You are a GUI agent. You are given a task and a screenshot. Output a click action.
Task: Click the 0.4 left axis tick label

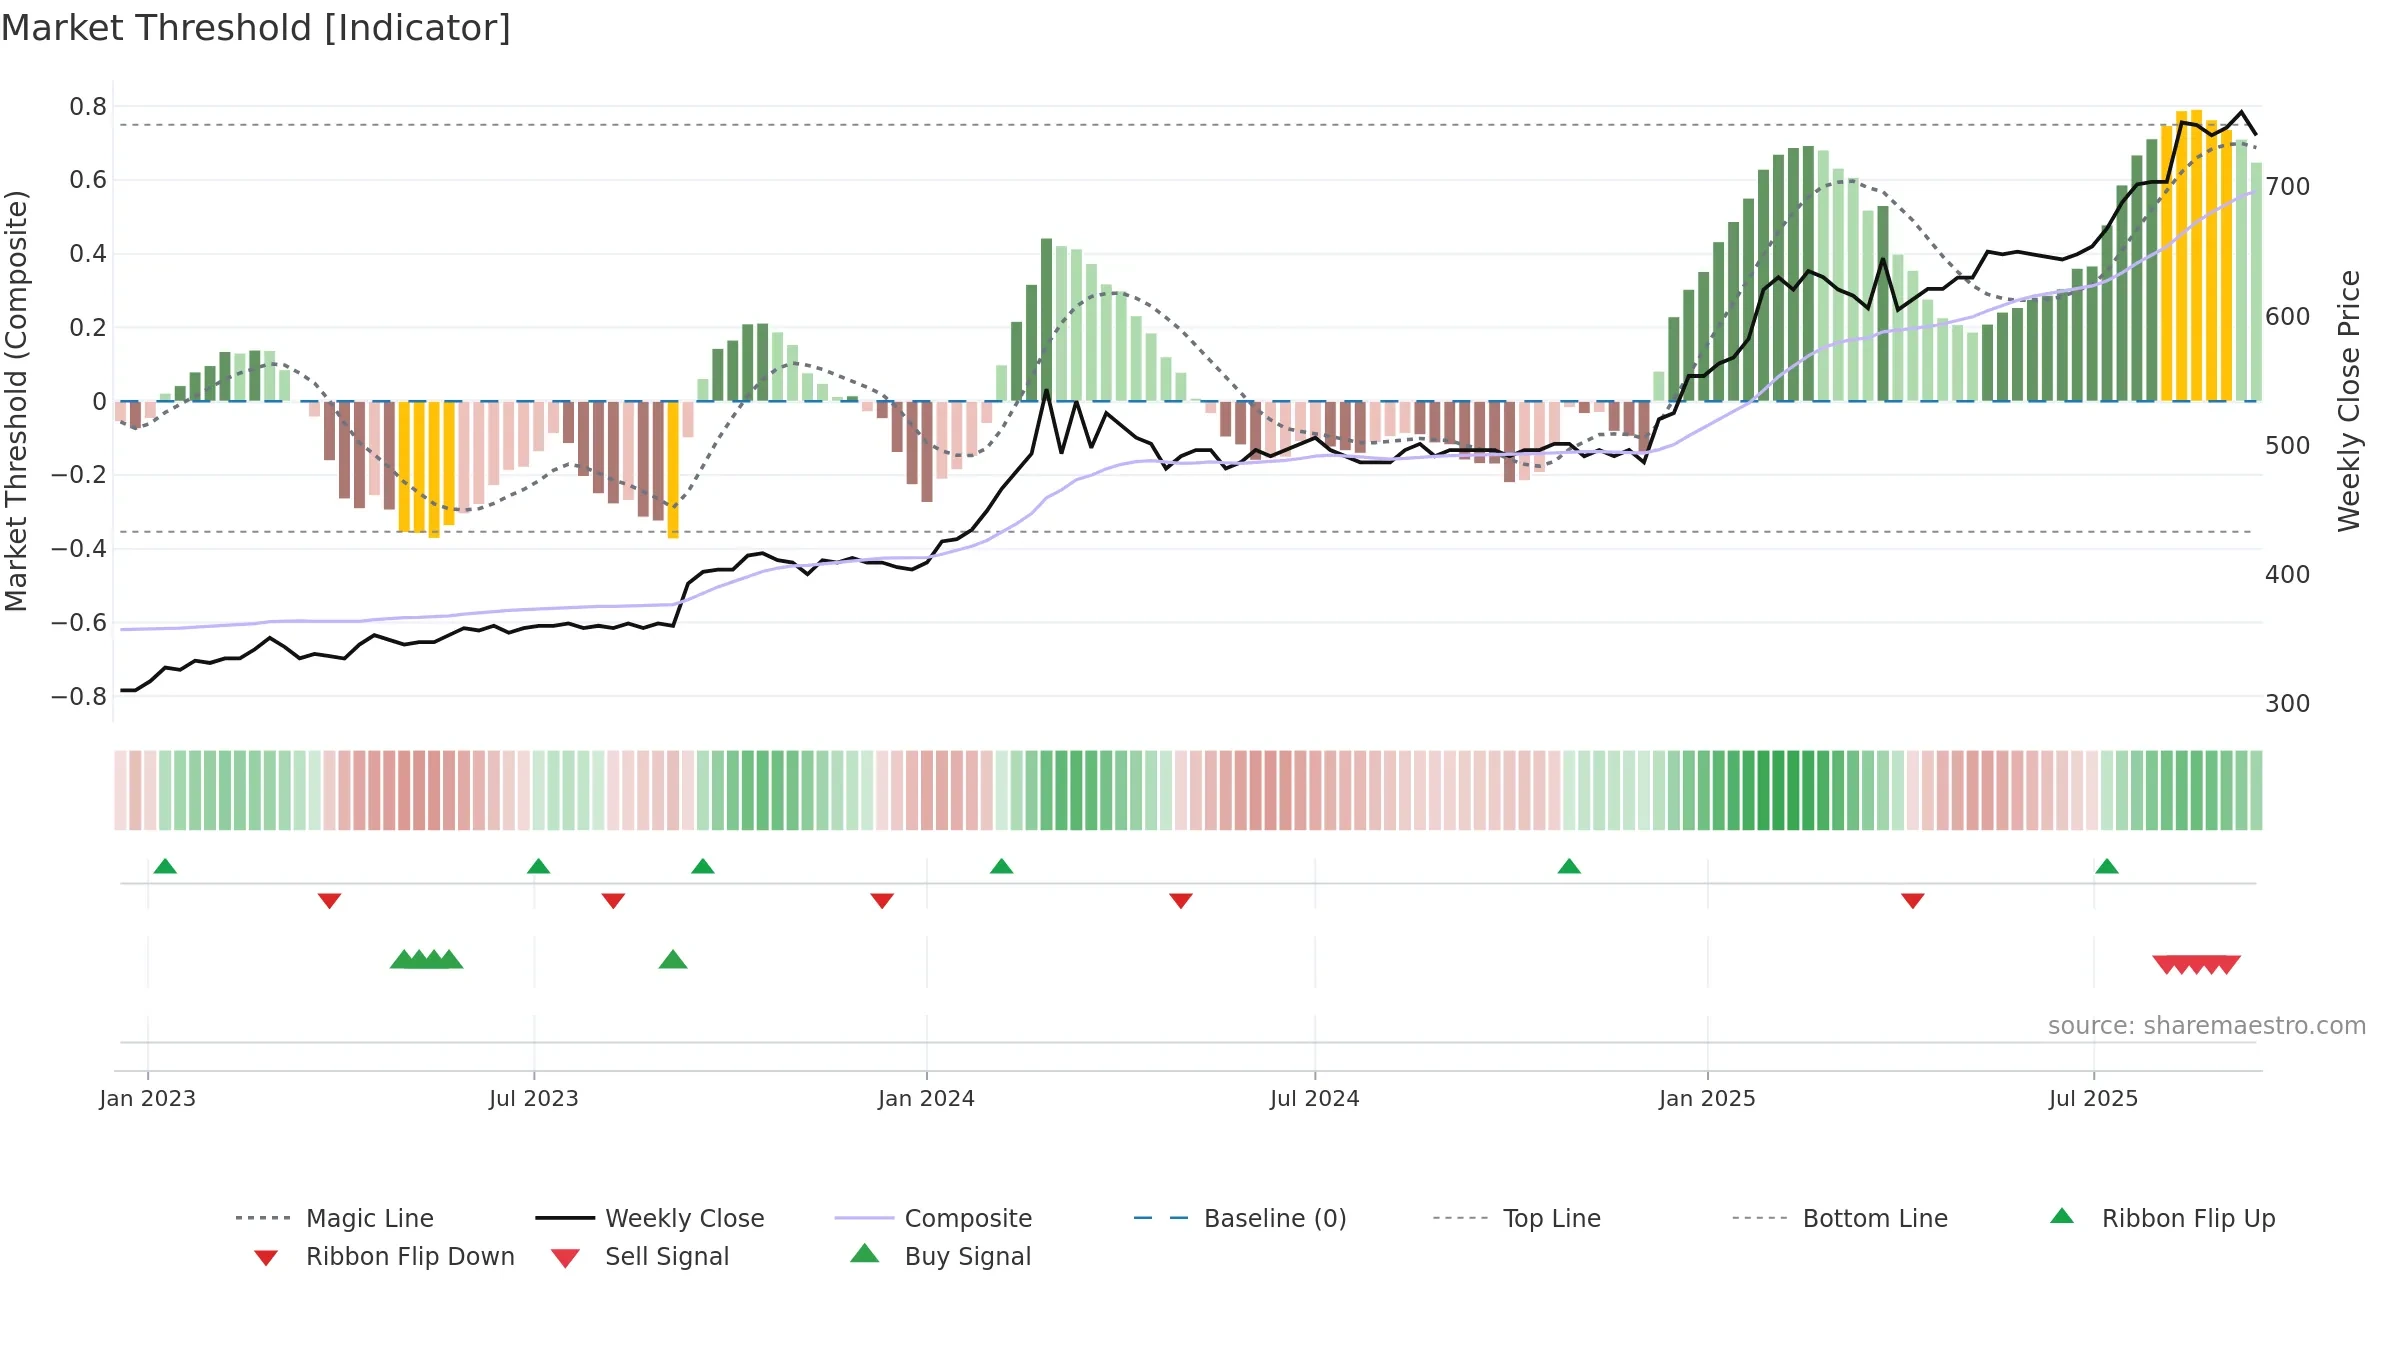pyautogui.click(x=88, y=253)
